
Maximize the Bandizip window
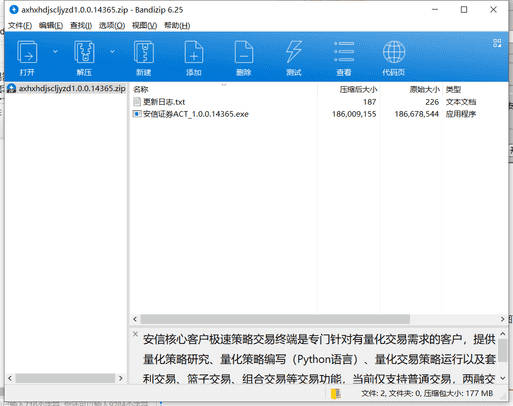click(x=464, y=10)
